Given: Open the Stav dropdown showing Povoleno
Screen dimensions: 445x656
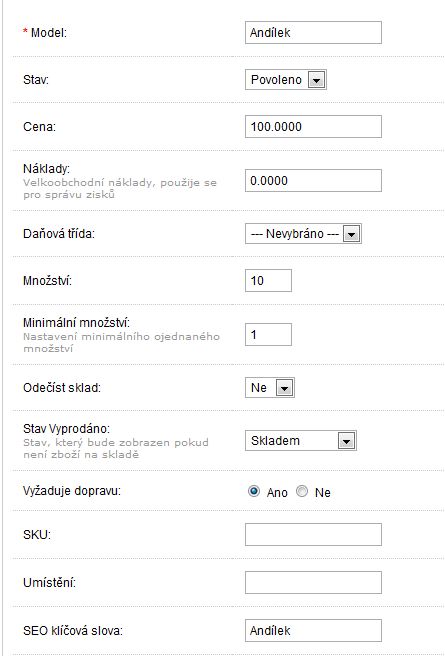Looking at the screenshot, I should (286, 79).
